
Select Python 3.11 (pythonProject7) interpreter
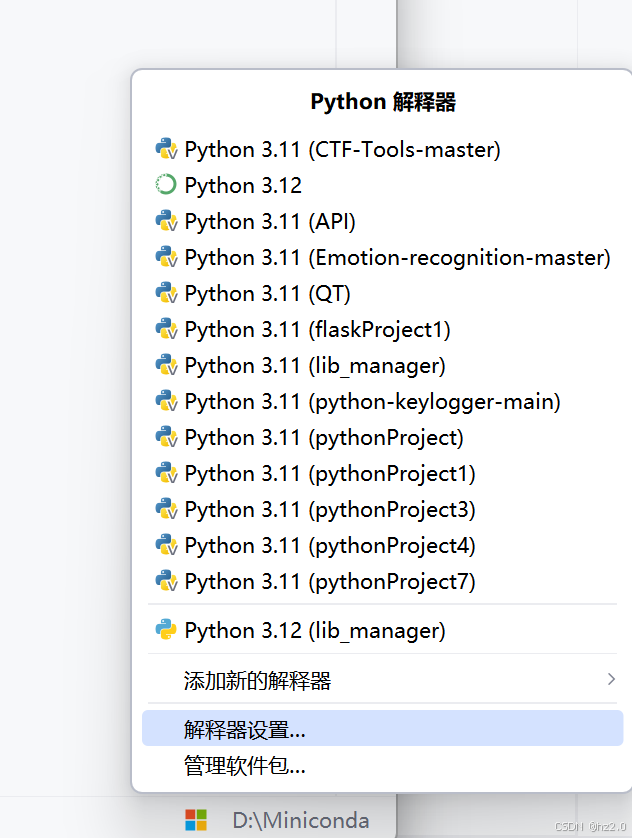click(383, 581)
